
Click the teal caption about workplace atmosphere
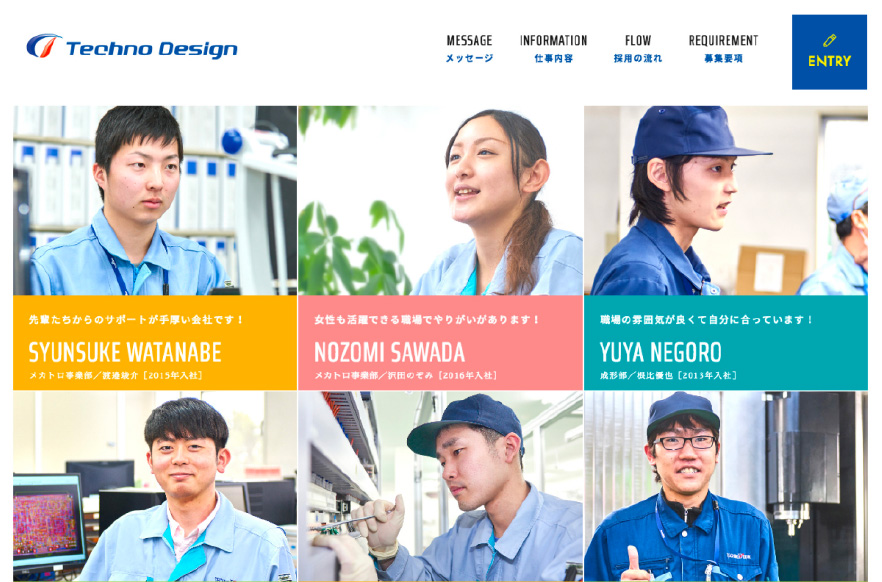click(x=706, y=319)
